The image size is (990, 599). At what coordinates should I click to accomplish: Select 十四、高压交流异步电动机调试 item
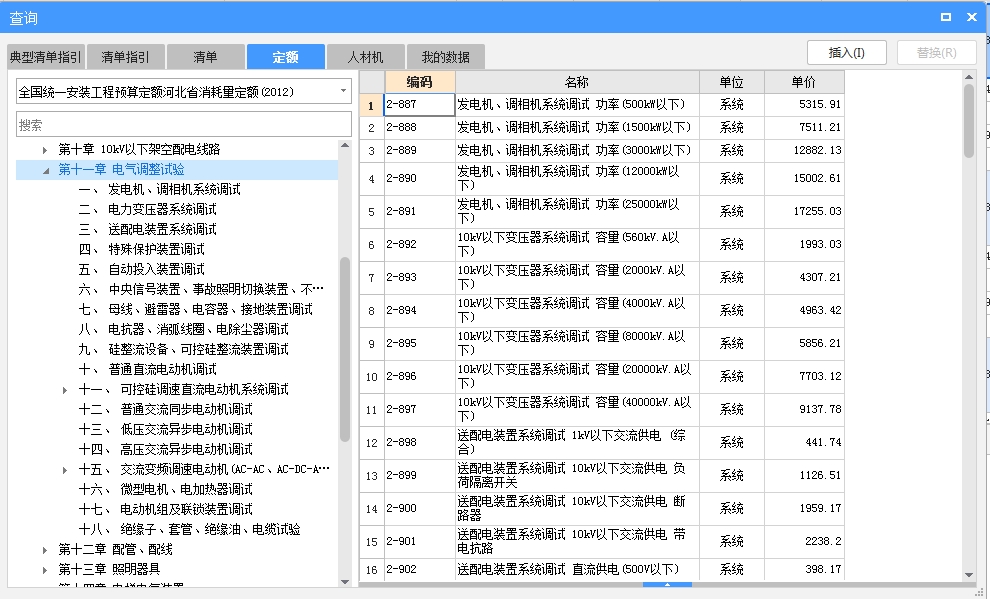(x=165, y=449)
